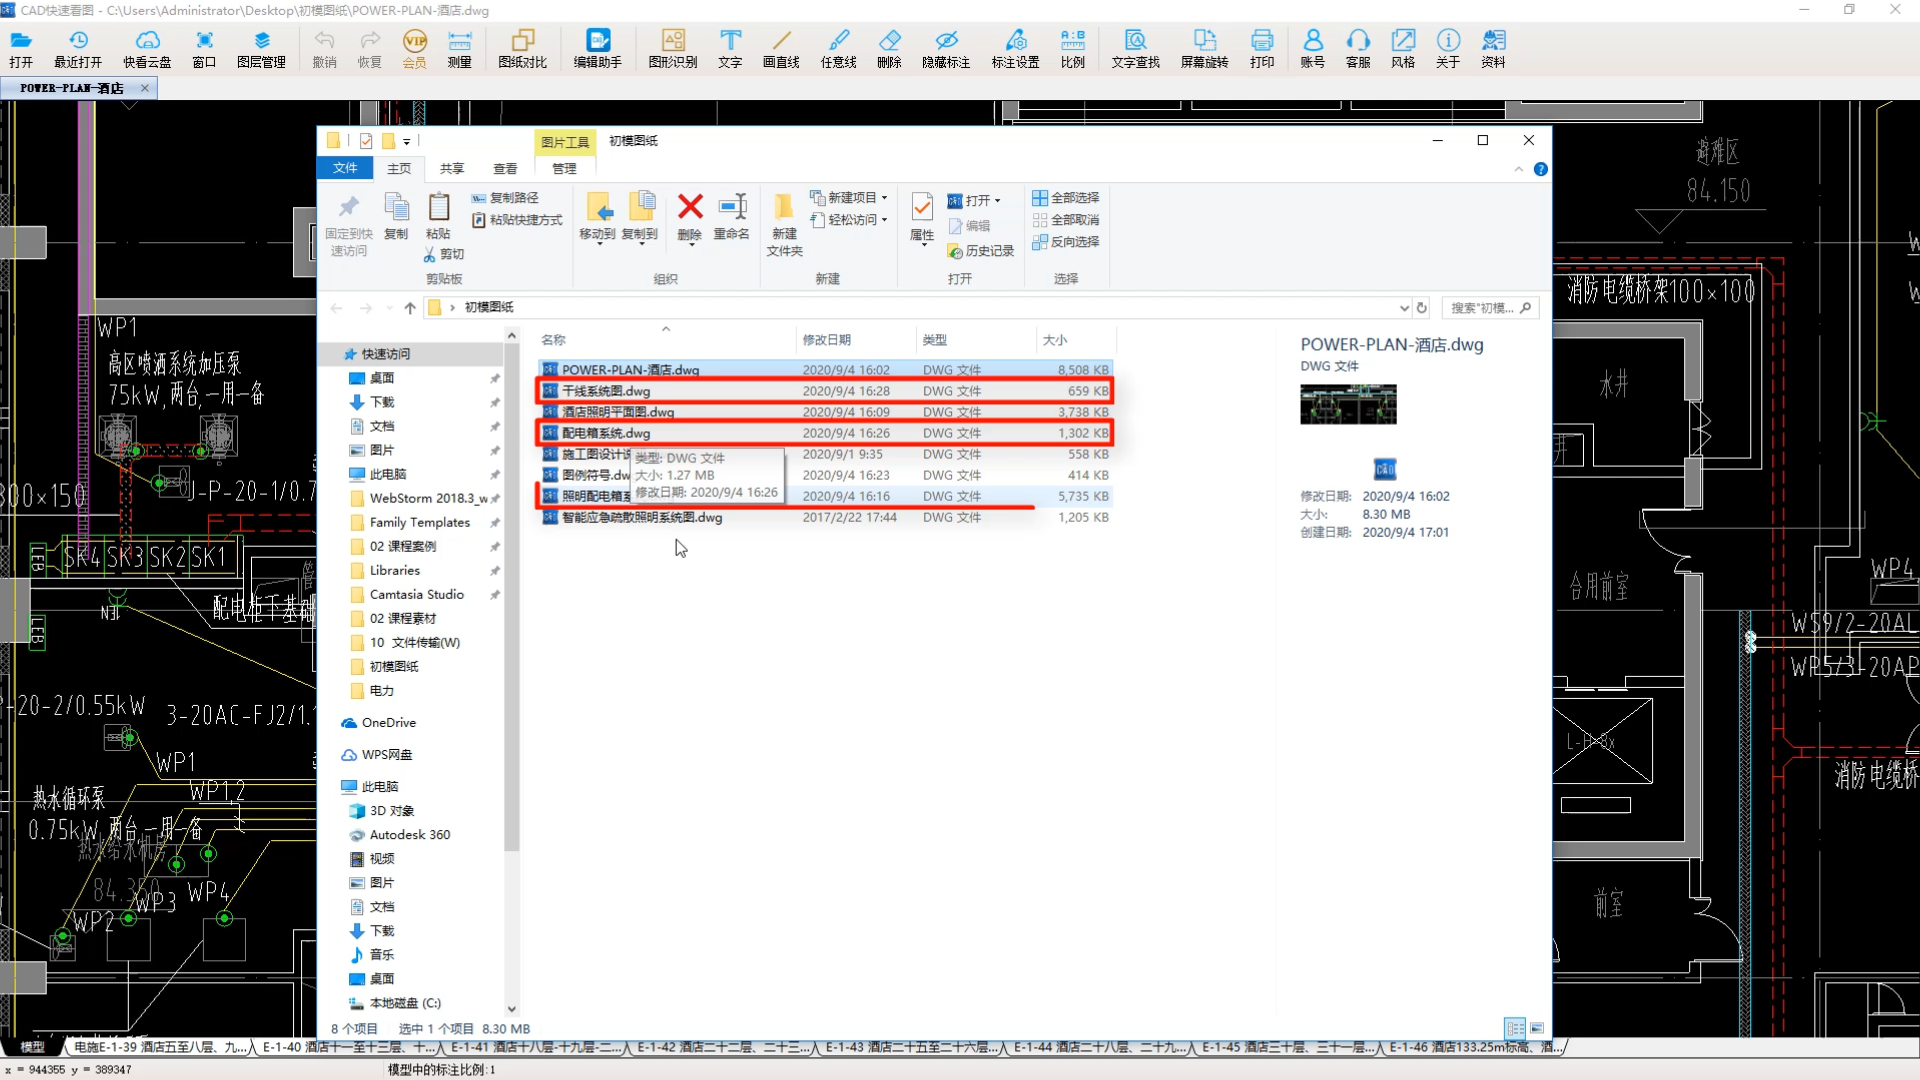Image resolution: width=1920 pixels, height=1080 pixels.
Task: Click the 打印 print icon
Action: pyautogui.click(x=1262, y=48)
